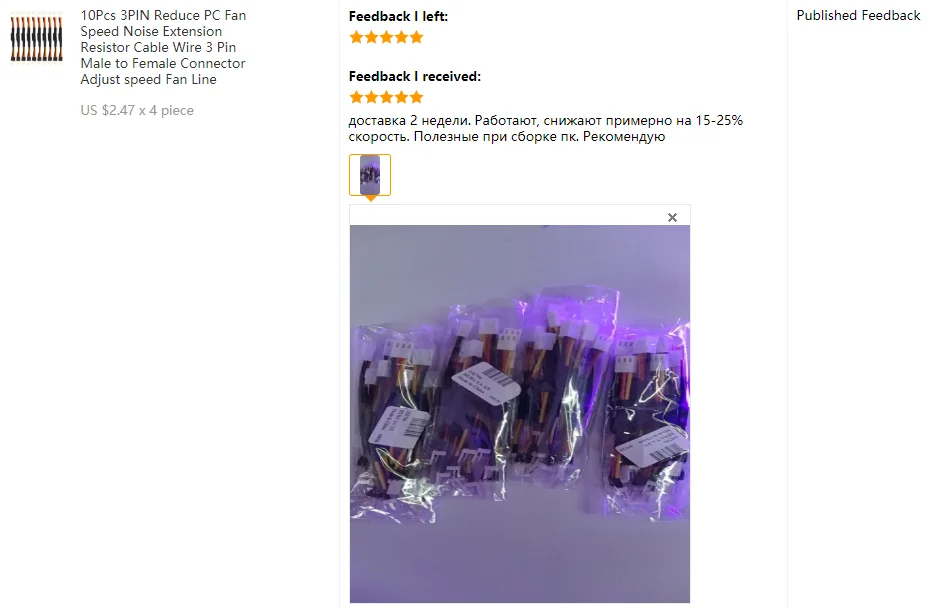Click the Feedback I received heading
Screen dimensions: 929x608
[x=415, y=76]
